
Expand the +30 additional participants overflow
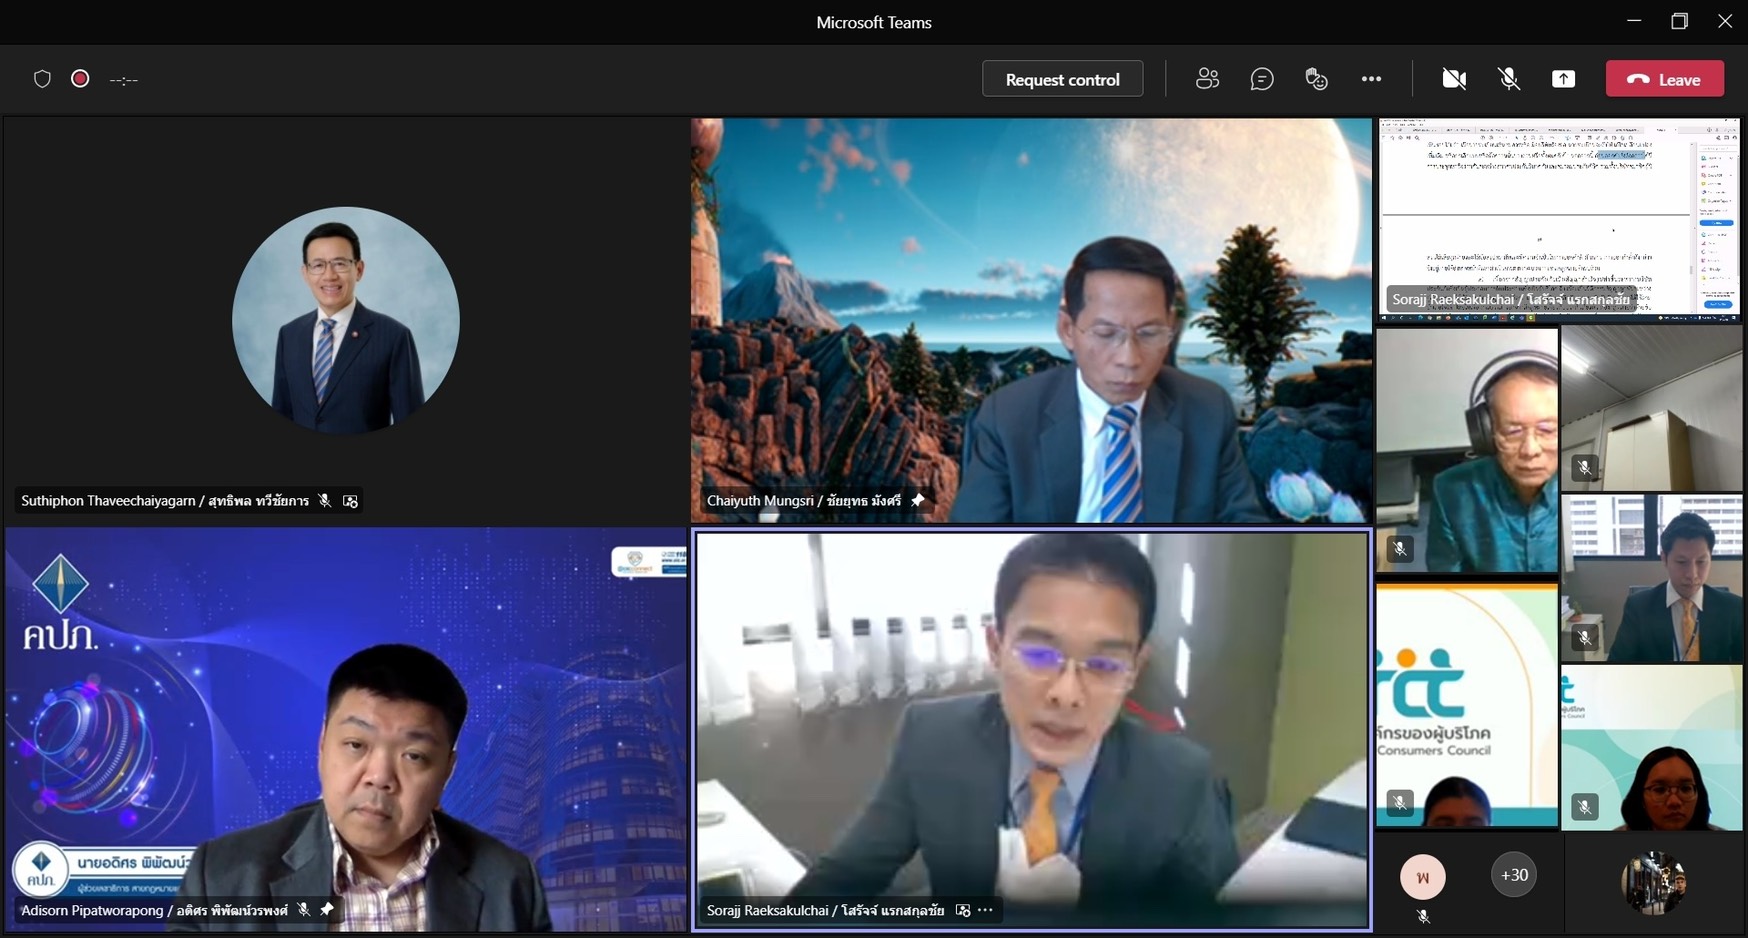(x=1514, y=875)
